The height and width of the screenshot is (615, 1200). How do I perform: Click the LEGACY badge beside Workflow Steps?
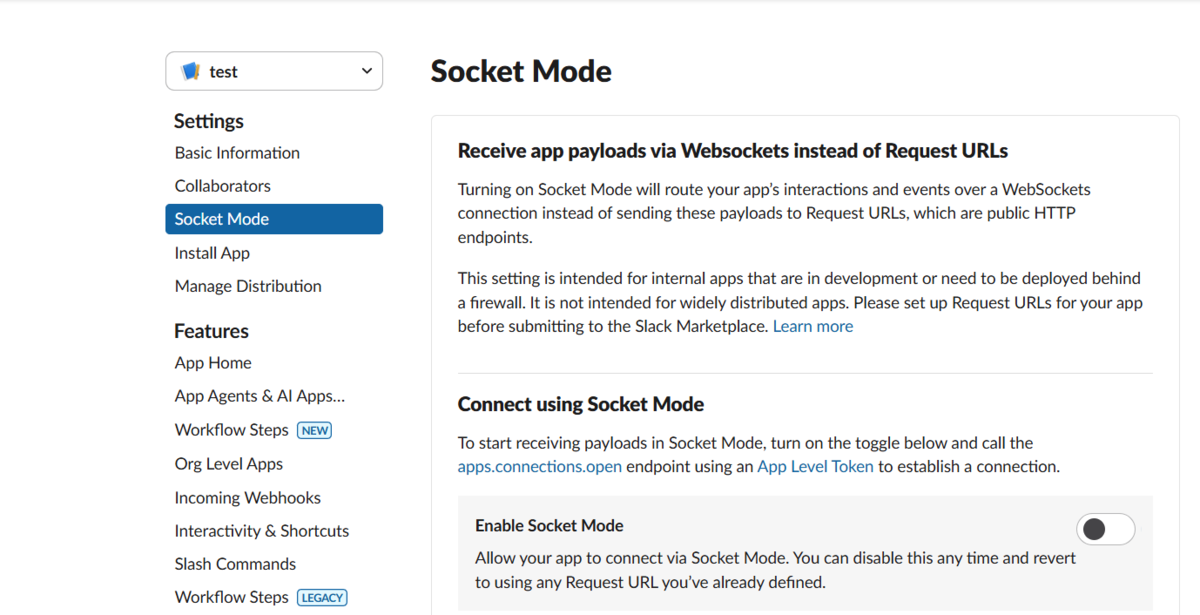[x=322, y=597]
